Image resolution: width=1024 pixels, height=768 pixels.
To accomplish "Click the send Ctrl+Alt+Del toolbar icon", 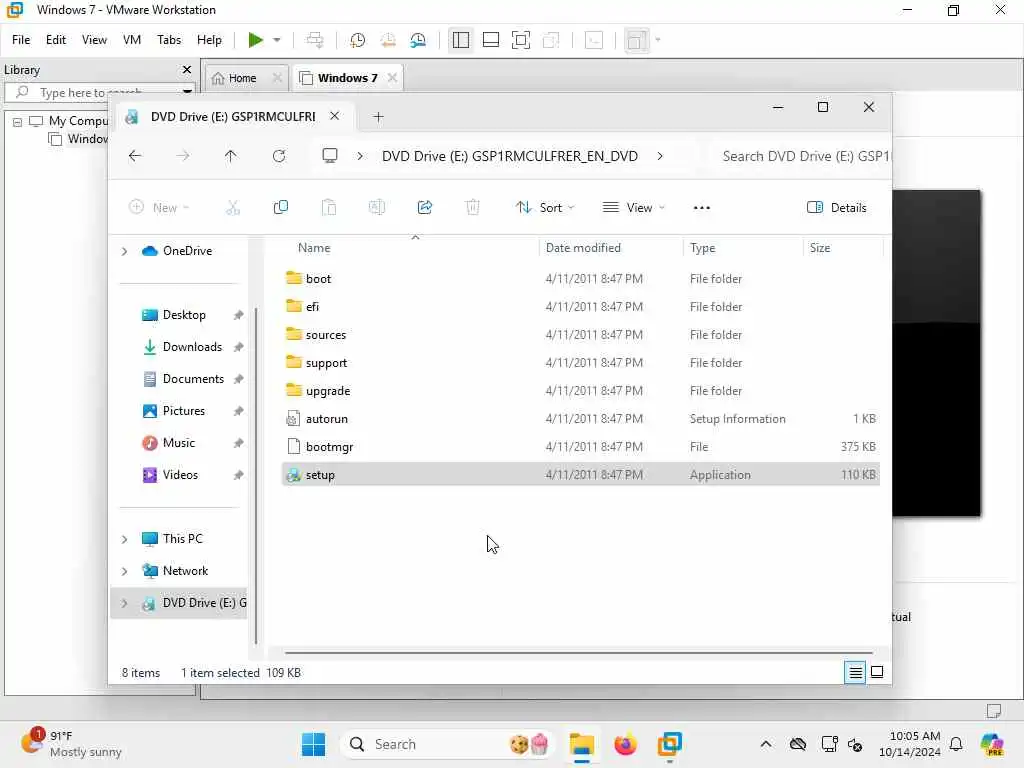I will 315,40.
